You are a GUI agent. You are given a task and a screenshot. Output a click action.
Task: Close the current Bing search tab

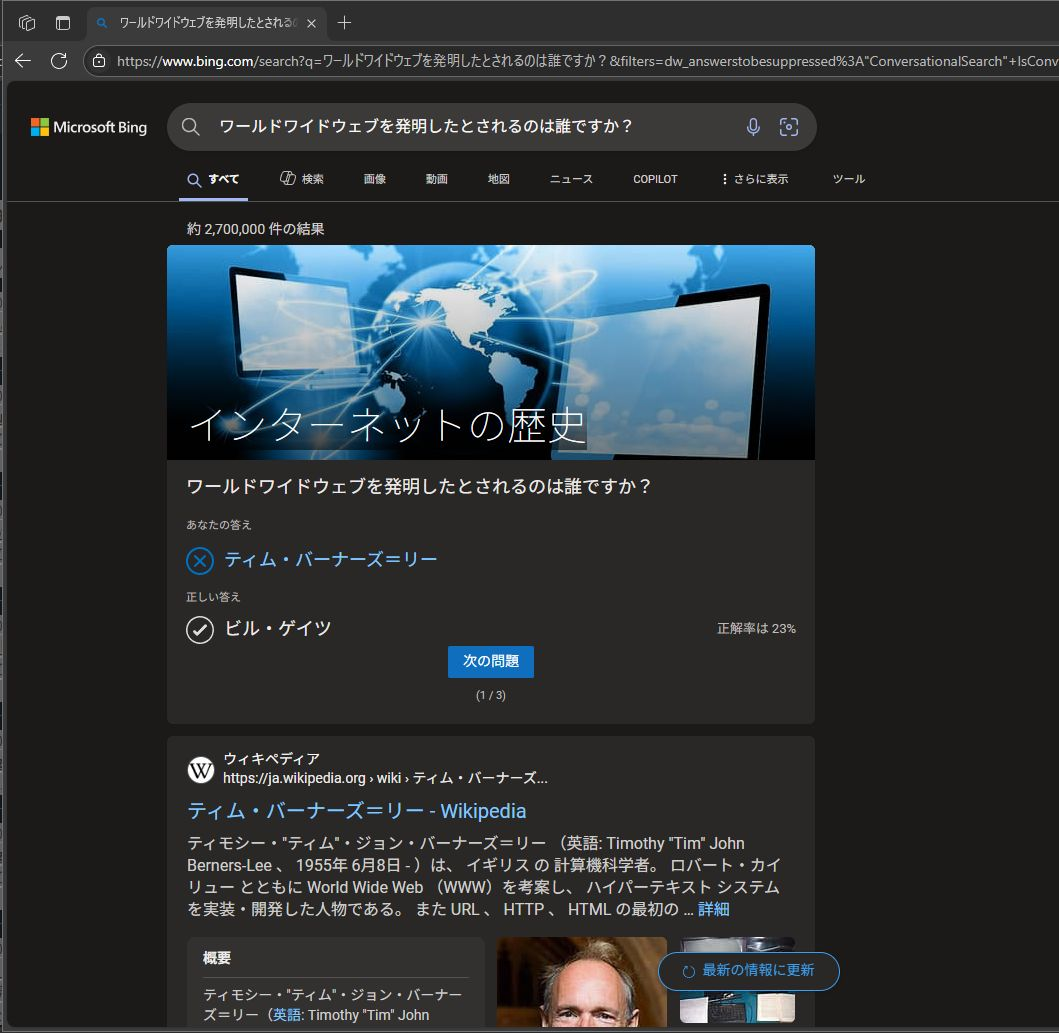tap(311, 23)
